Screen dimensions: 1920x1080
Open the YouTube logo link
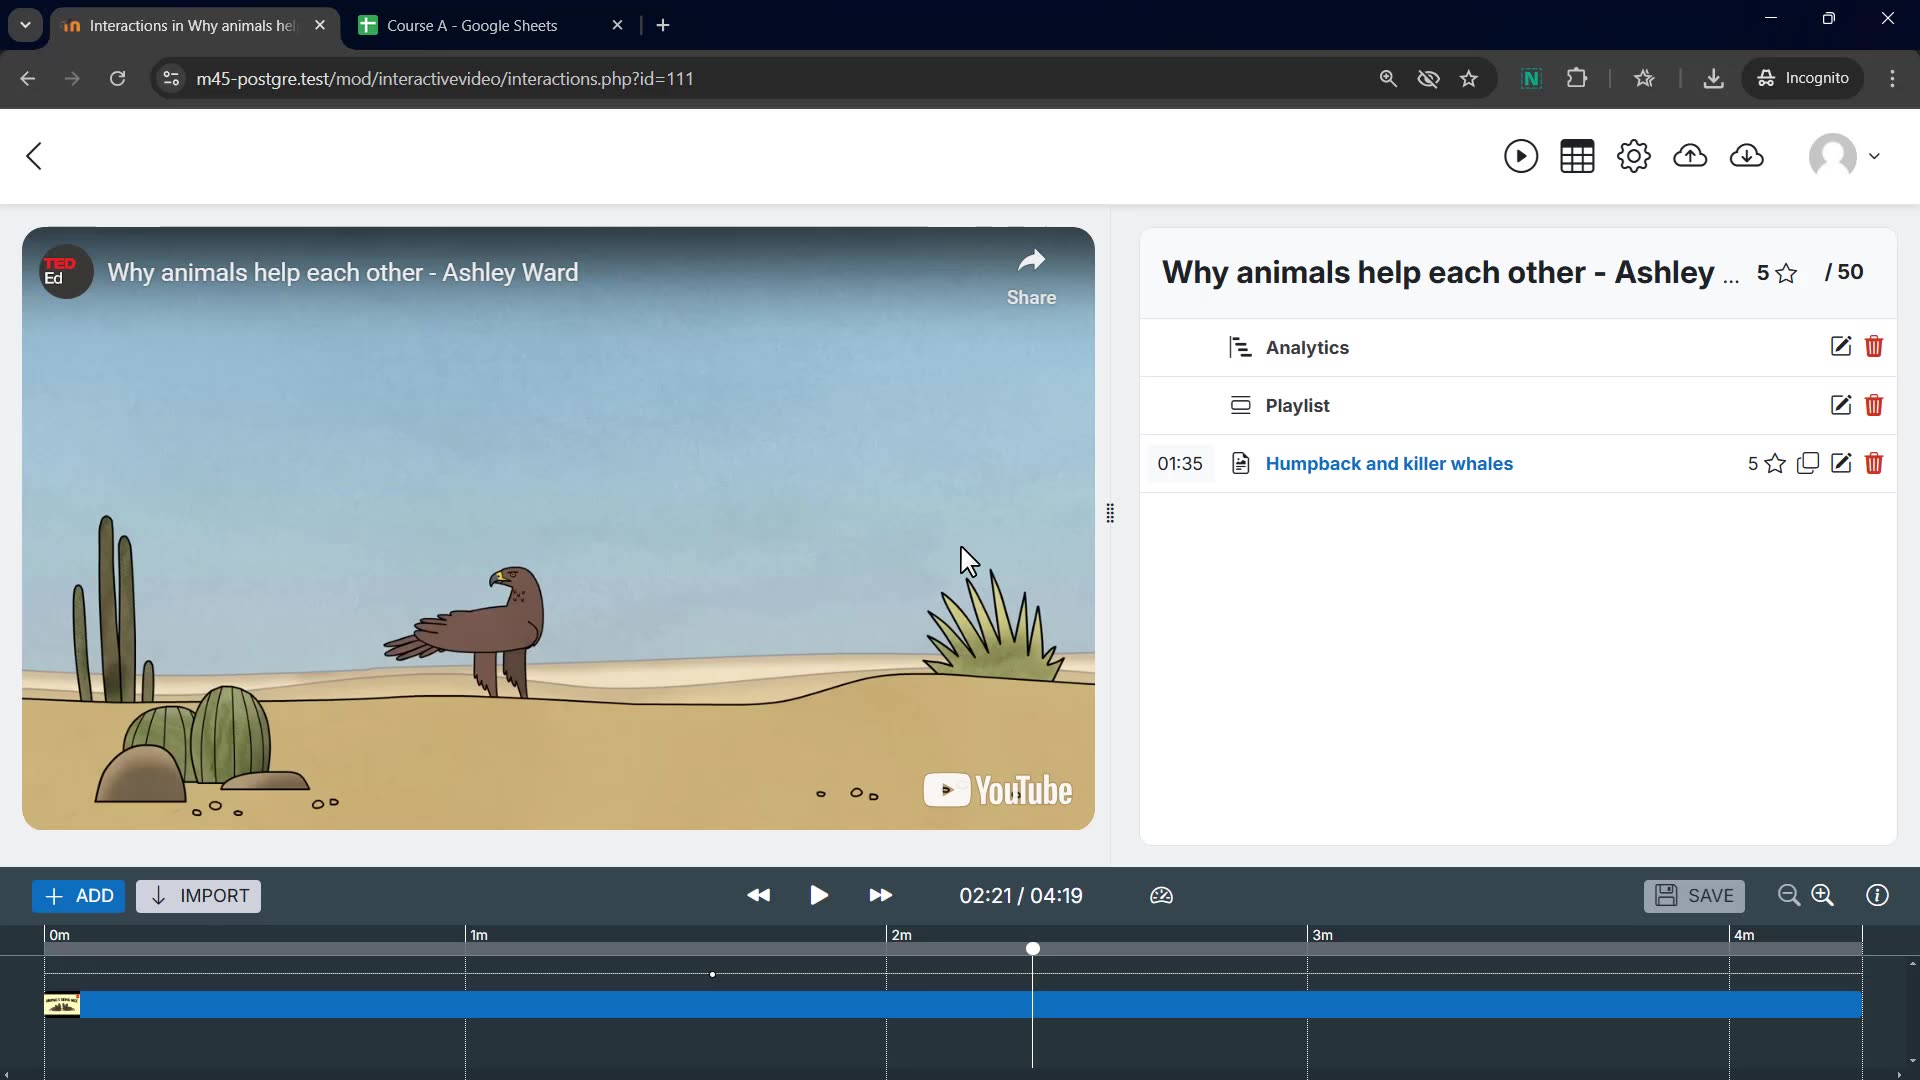(x=997, y=790)
